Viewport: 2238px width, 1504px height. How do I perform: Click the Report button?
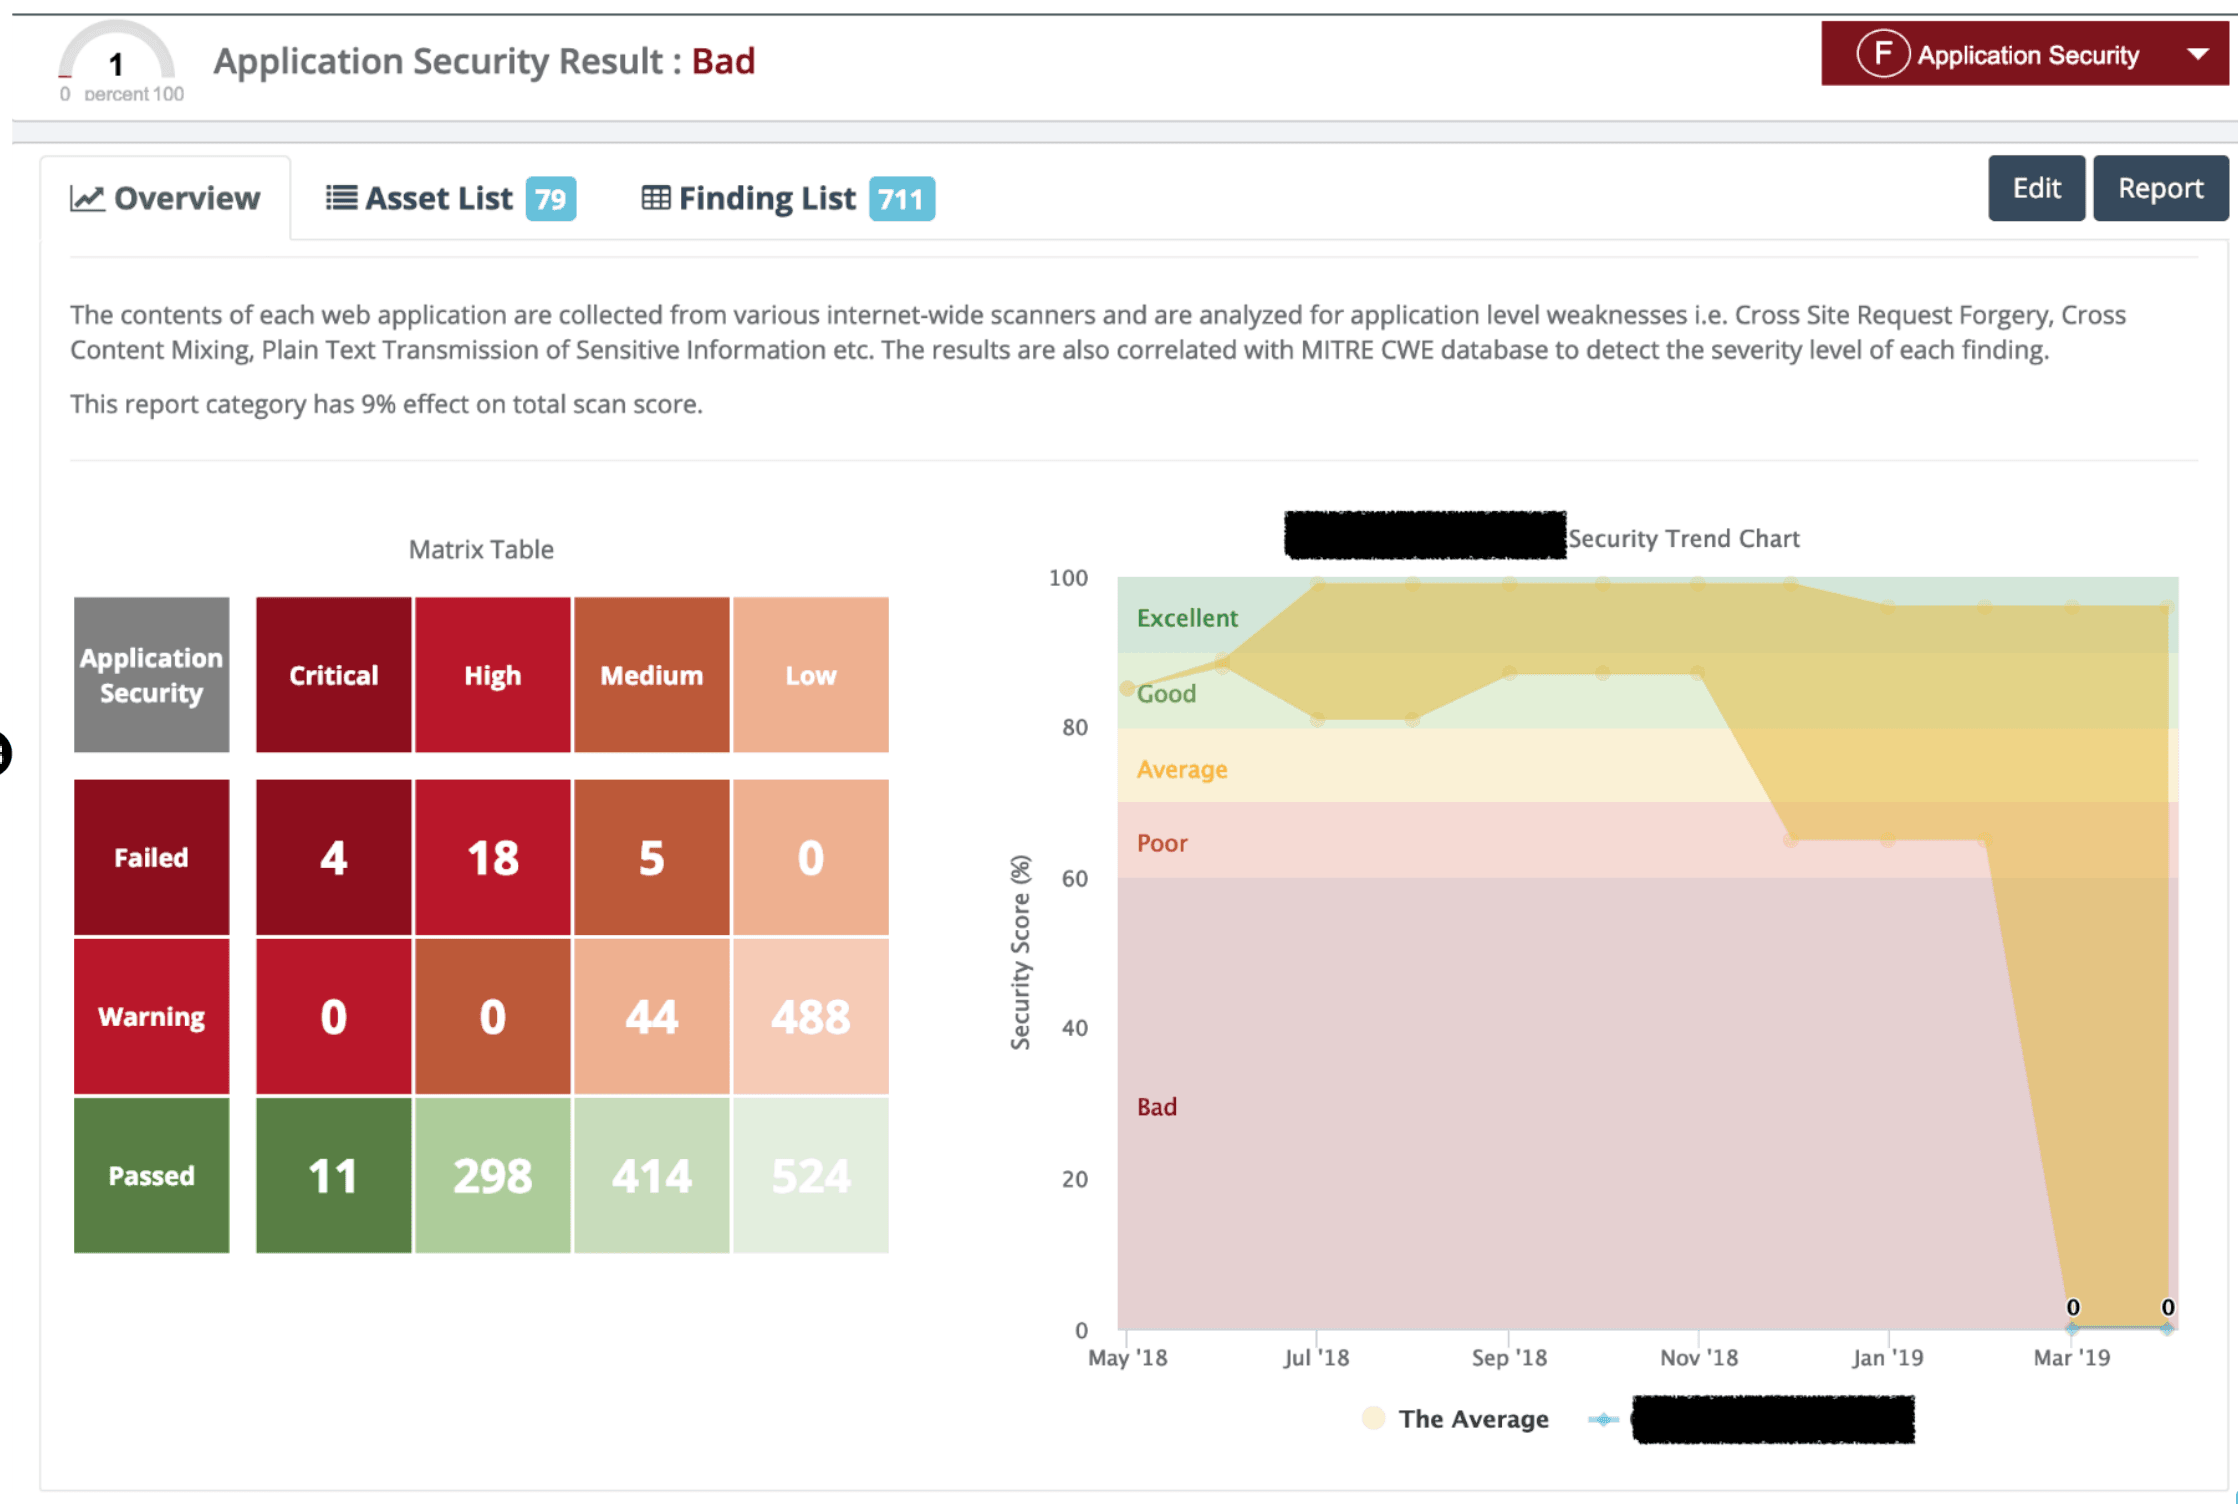2160,187
